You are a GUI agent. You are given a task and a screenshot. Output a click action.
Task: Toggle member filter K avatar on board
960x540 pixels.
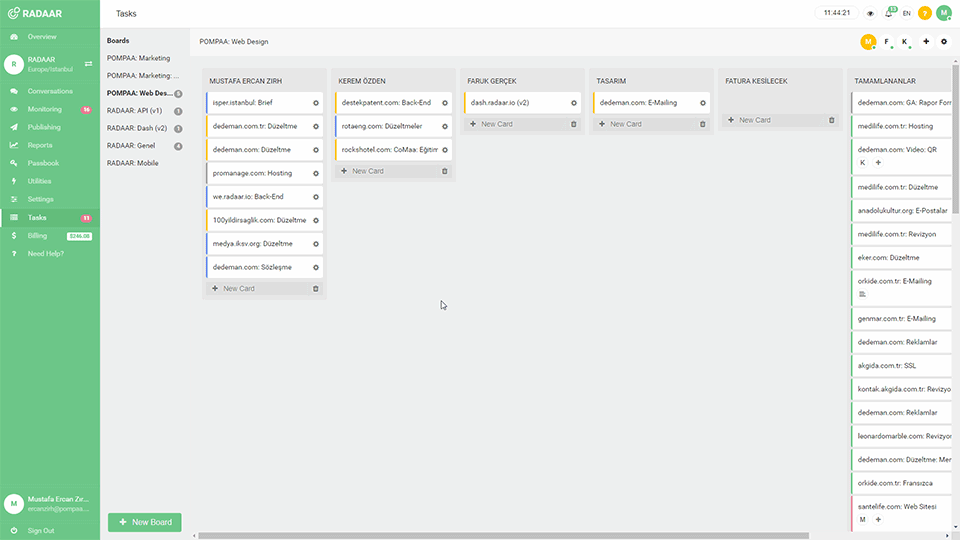[x=904, y=42]
